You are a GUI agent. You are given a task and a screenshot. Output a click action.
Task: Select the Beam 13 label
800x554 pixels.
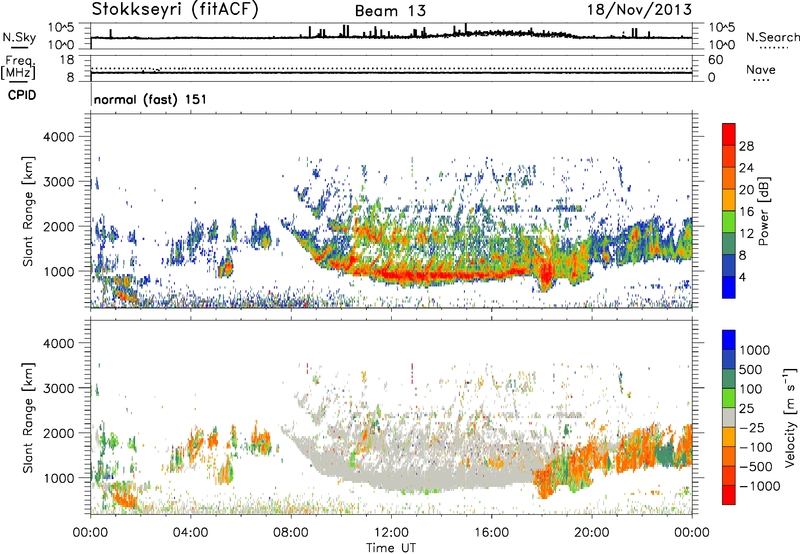tap(390, 11)
